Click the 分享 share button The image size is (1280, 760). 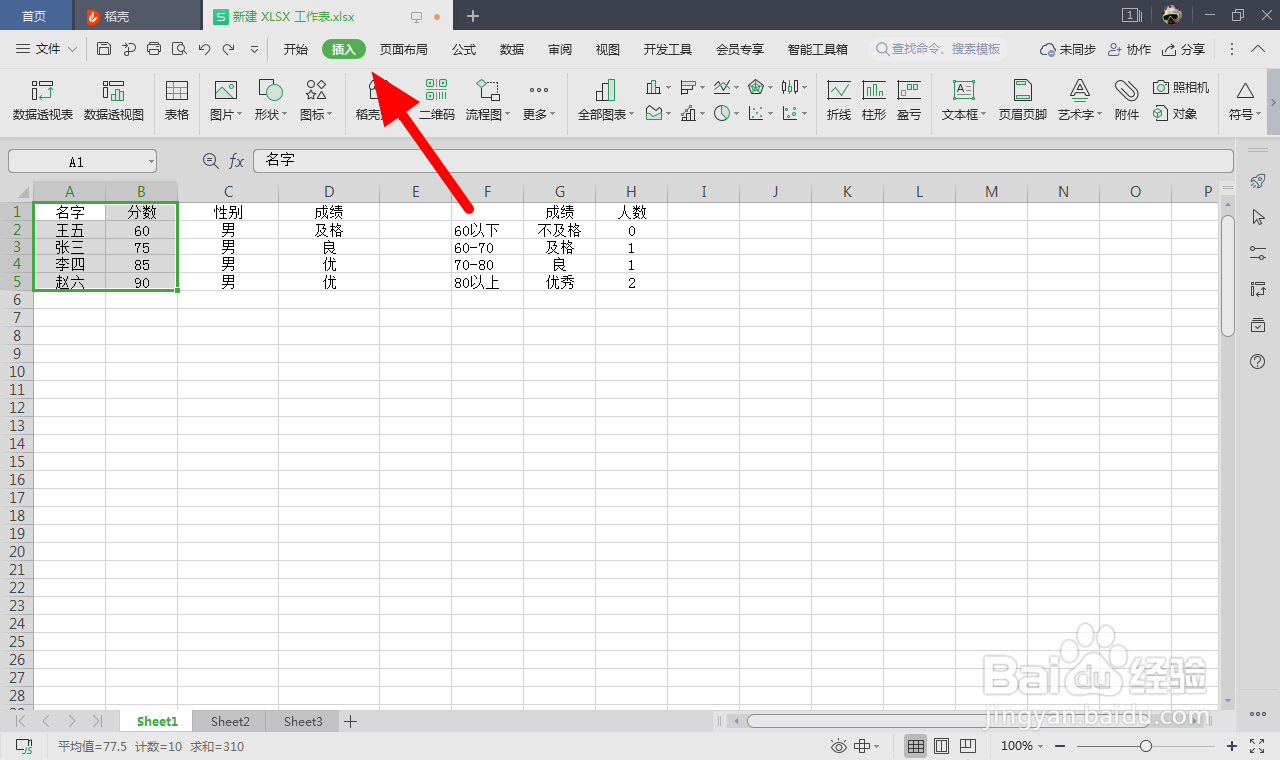pyautogui.click(x=1184, y=49)
